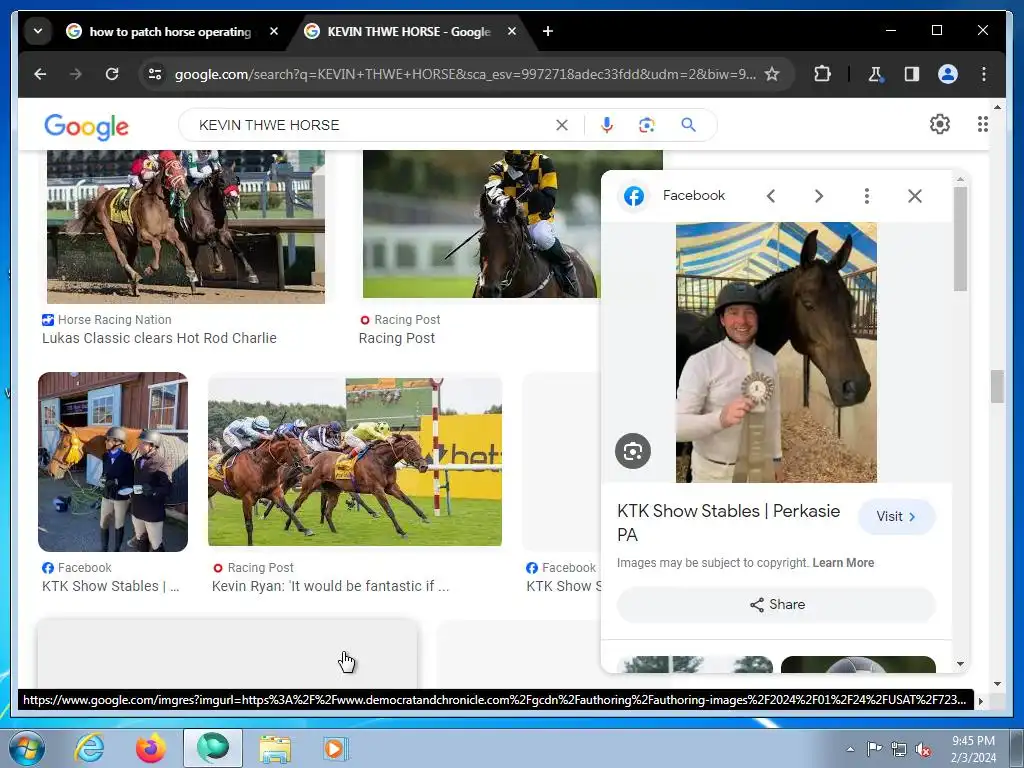Launch Firefox from the taskbar
Viewport: 1024px width, 768px height.
[x=150, y=748]
